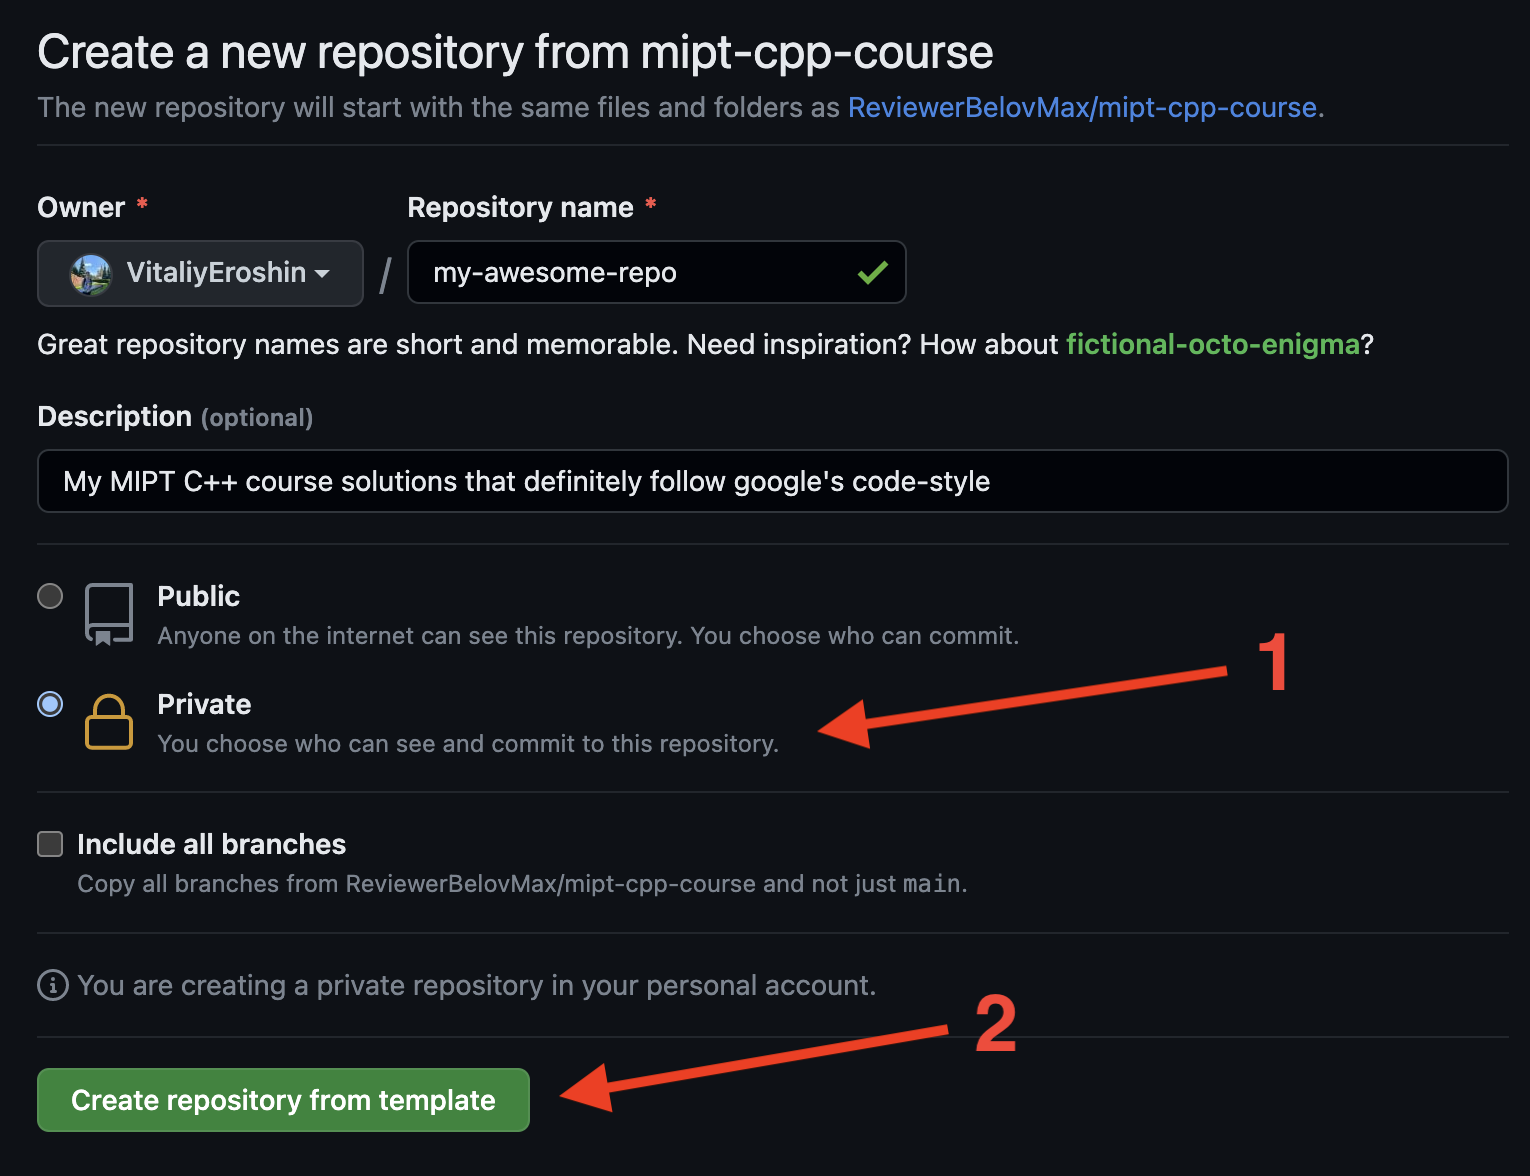1530x1176 pixels.
Task: Click the repository icon next to Public option
Action: point(110,613)
